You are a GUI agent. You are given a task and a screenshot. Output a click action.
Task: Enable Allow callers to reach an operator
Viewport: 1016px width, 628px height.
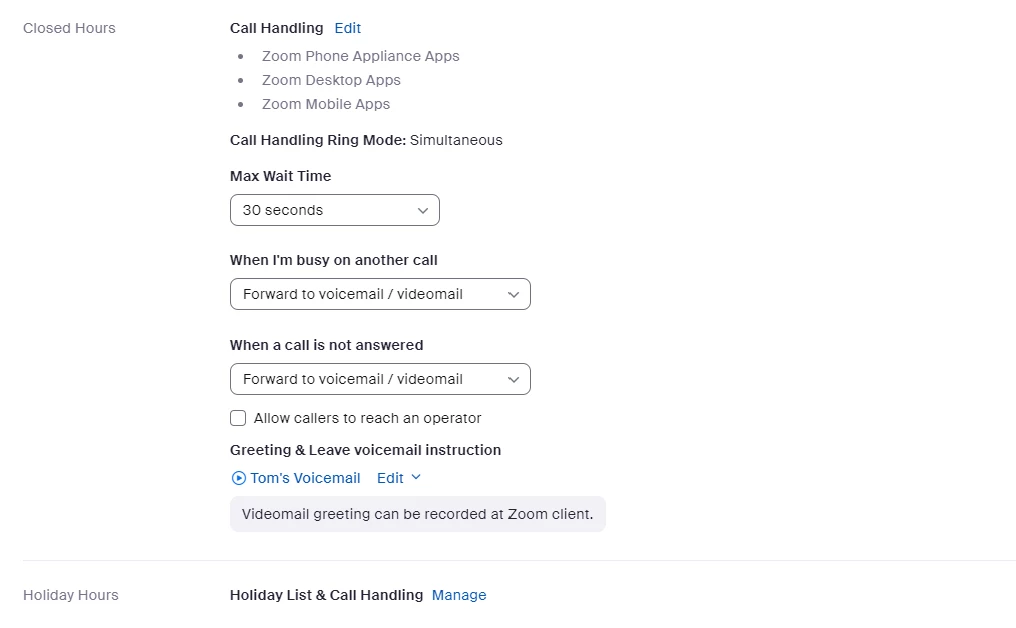(238, 418)
